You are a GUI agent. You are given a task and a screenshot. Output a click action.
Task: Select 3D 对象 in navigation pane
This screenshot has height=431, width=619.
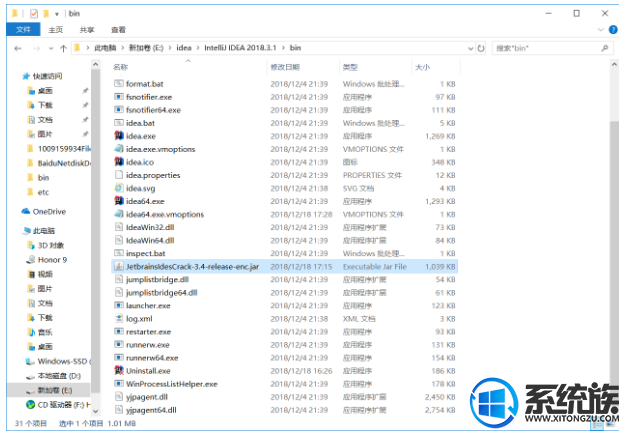tap(51, 245)
